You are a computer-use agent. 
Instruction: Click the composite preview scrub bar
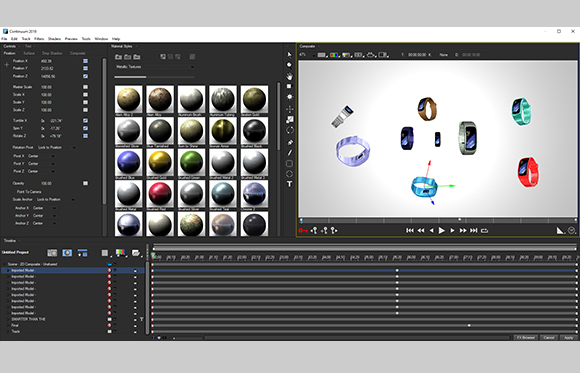coord(438,220)
